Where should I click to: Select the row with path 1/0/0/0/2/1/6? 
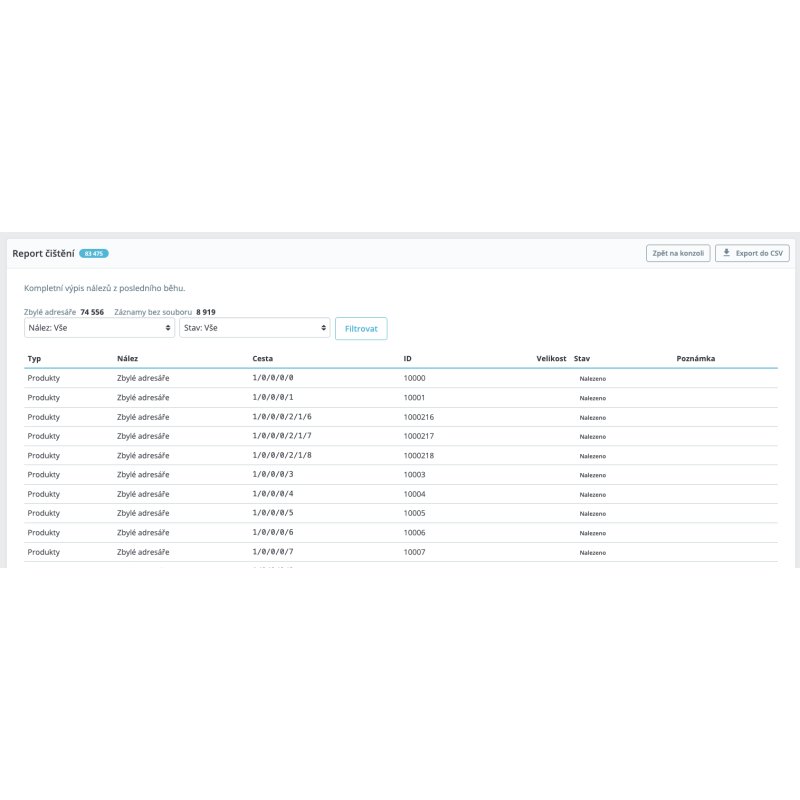tap(401, 417)
